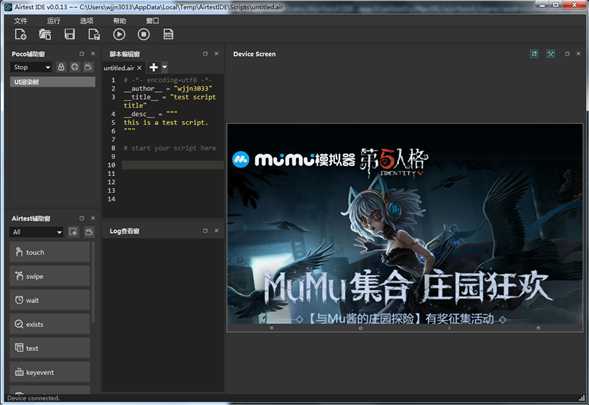Image resolution: width=589 pixels, height=405 pixels.
Task: Click the first green Device Screen tool icon
Action: (534, 54)
